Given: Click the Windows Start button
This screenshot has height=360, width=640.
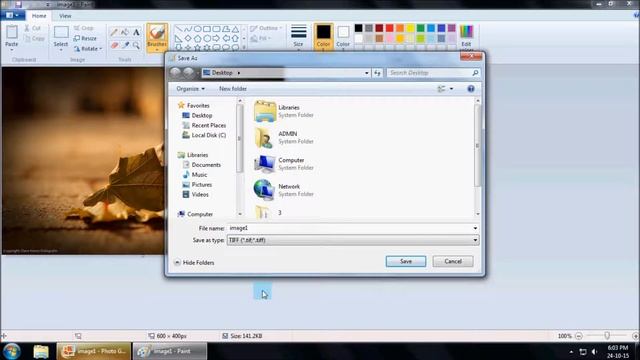Looking at the screenshot, I should point(12,351).
